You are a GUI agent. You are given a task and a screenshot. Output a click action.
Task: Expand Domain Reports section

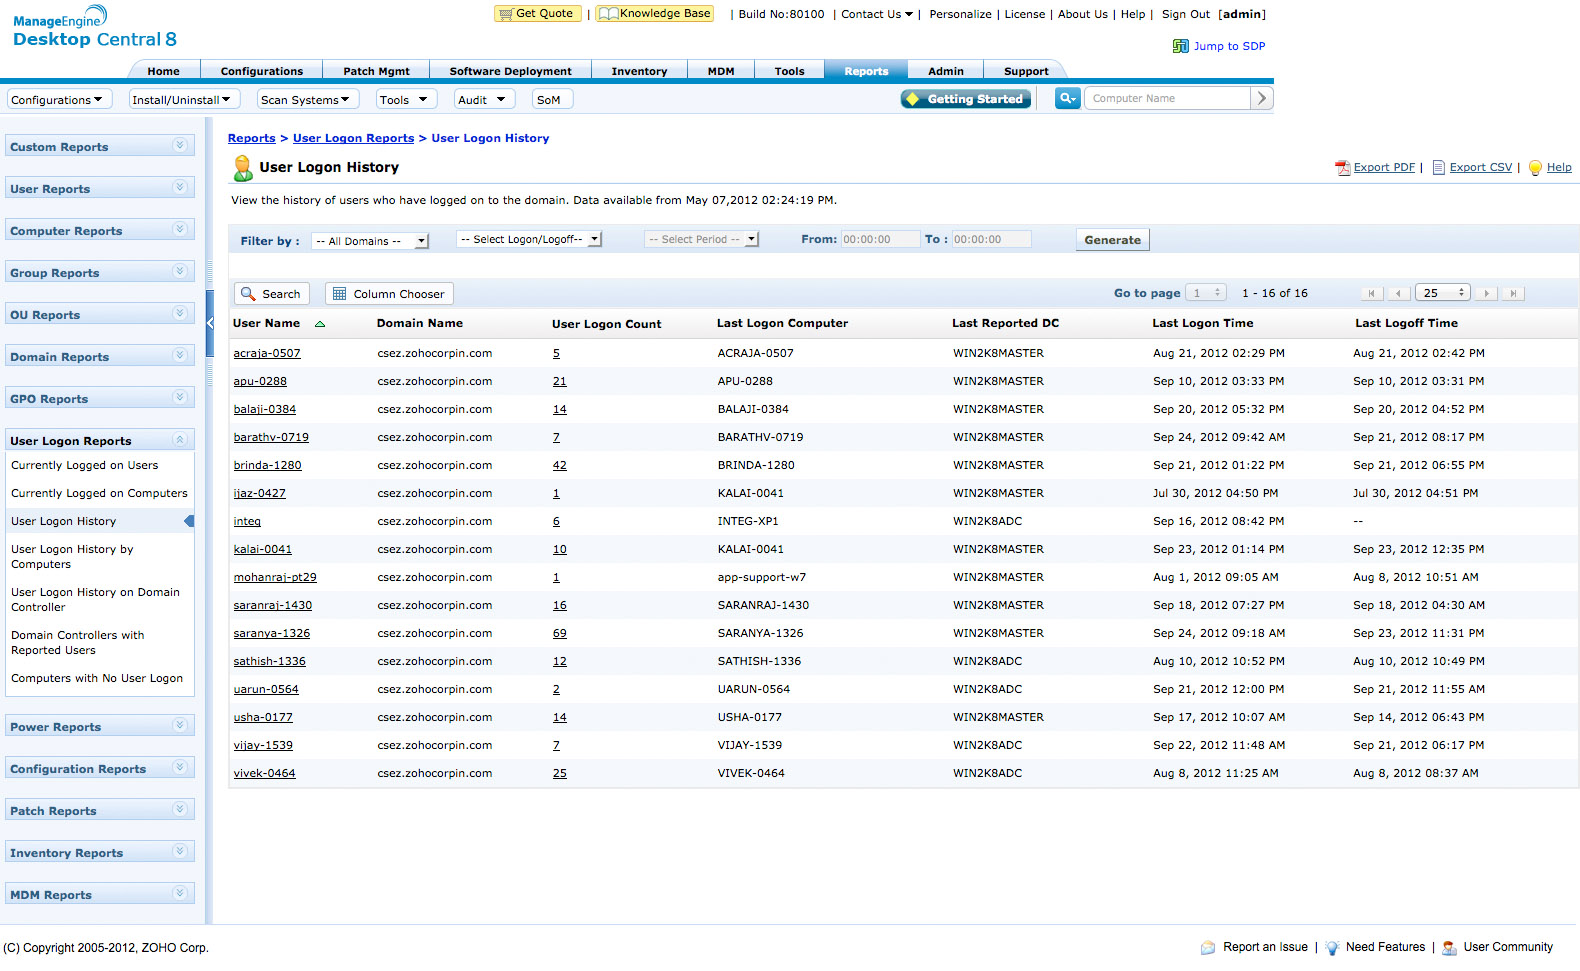click(180, 356)
